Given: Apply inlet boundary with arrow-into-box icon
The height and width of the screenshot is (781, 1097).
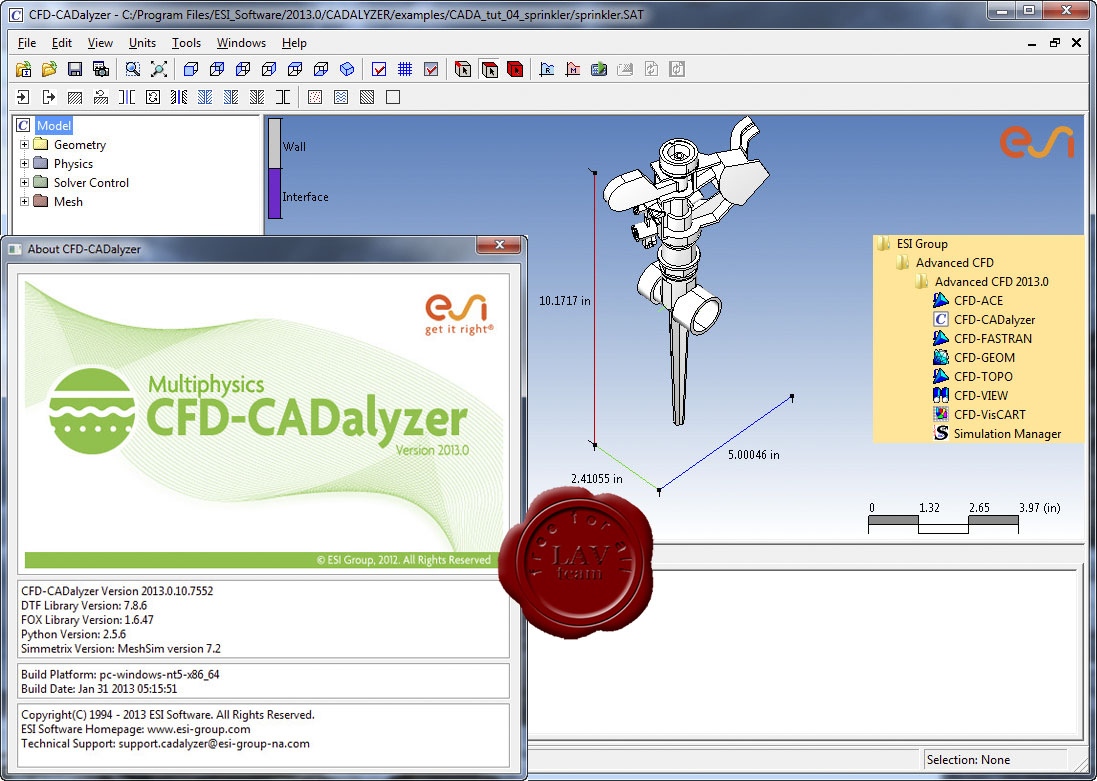Looking at the screenshot, I should (23, 97).
